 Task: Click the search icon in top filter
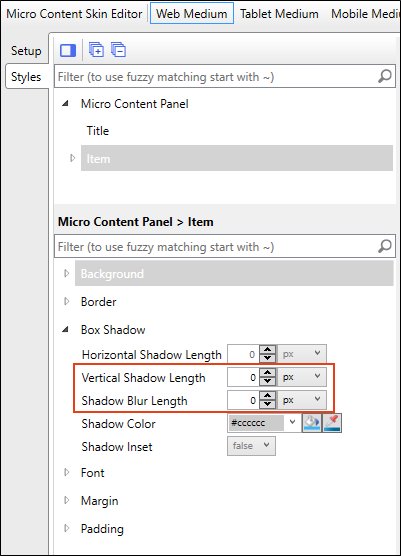pyautogui.click(x=385, y=76)
